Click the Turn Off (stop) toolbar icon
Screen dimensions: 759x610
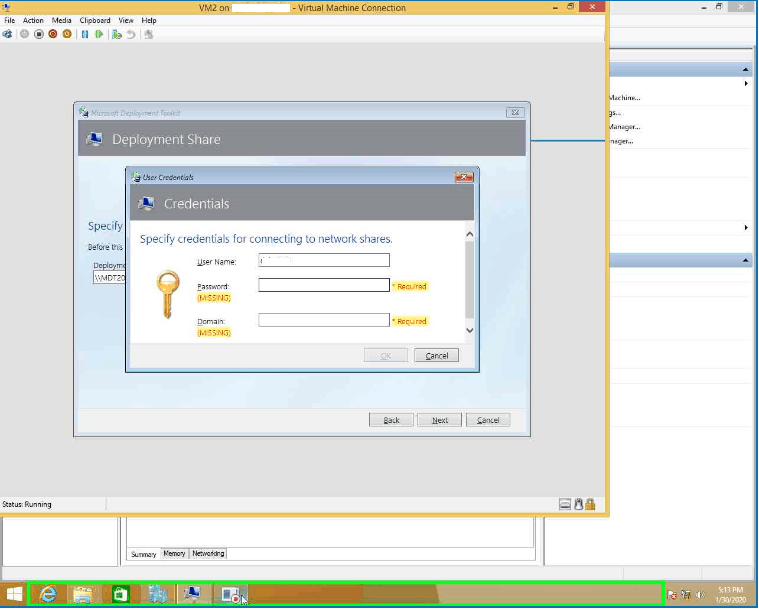point(39,34)
